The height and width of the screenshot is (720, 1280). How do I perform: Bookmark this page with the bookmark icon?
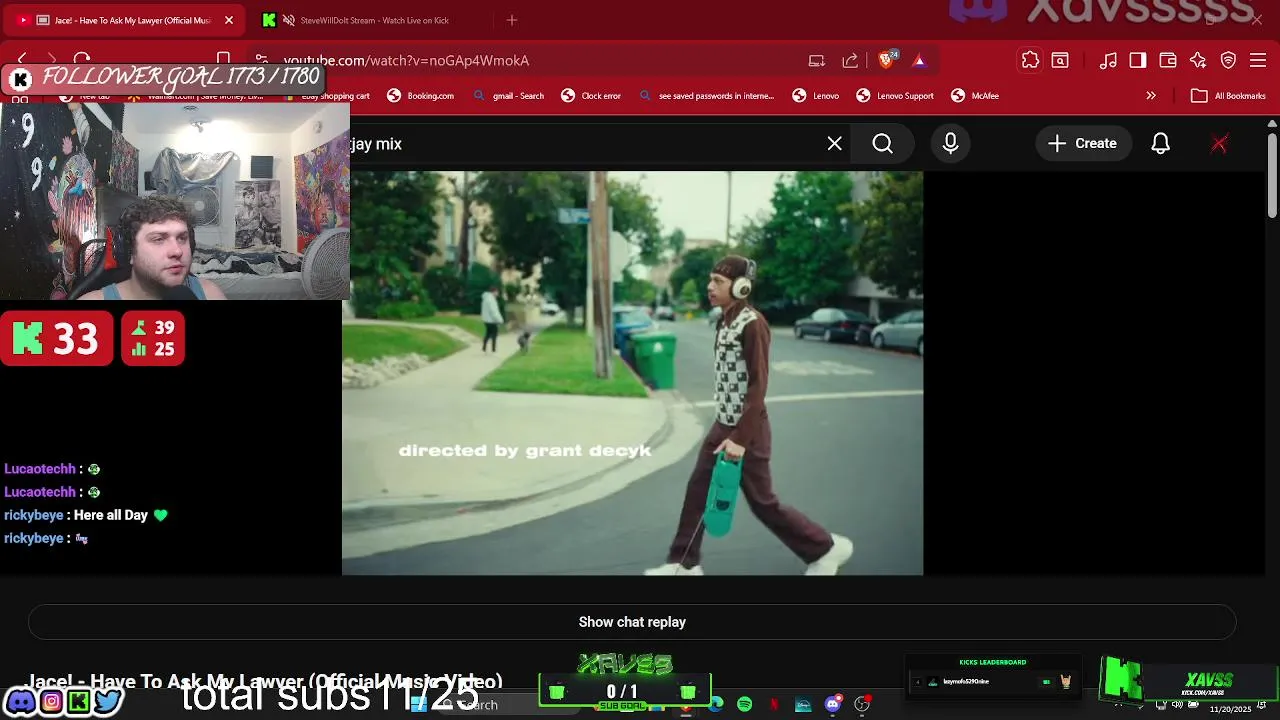point(224,60)
